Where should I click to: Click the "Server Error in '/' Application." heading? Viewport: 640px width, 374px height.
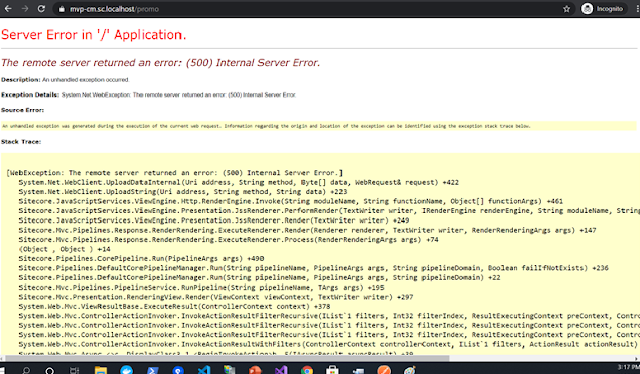pyautogui.click(x=93, y=35)
